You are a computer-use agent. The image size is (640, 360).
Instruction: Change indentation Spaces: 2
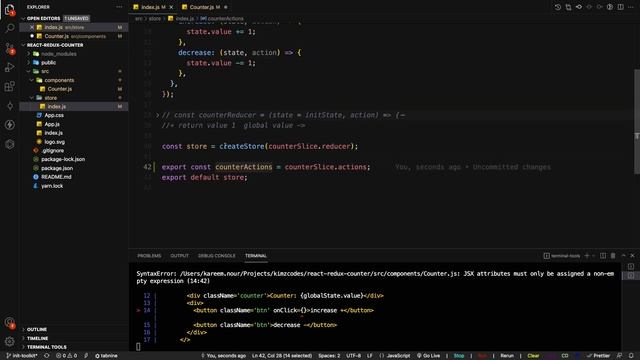tap(329, 356)
